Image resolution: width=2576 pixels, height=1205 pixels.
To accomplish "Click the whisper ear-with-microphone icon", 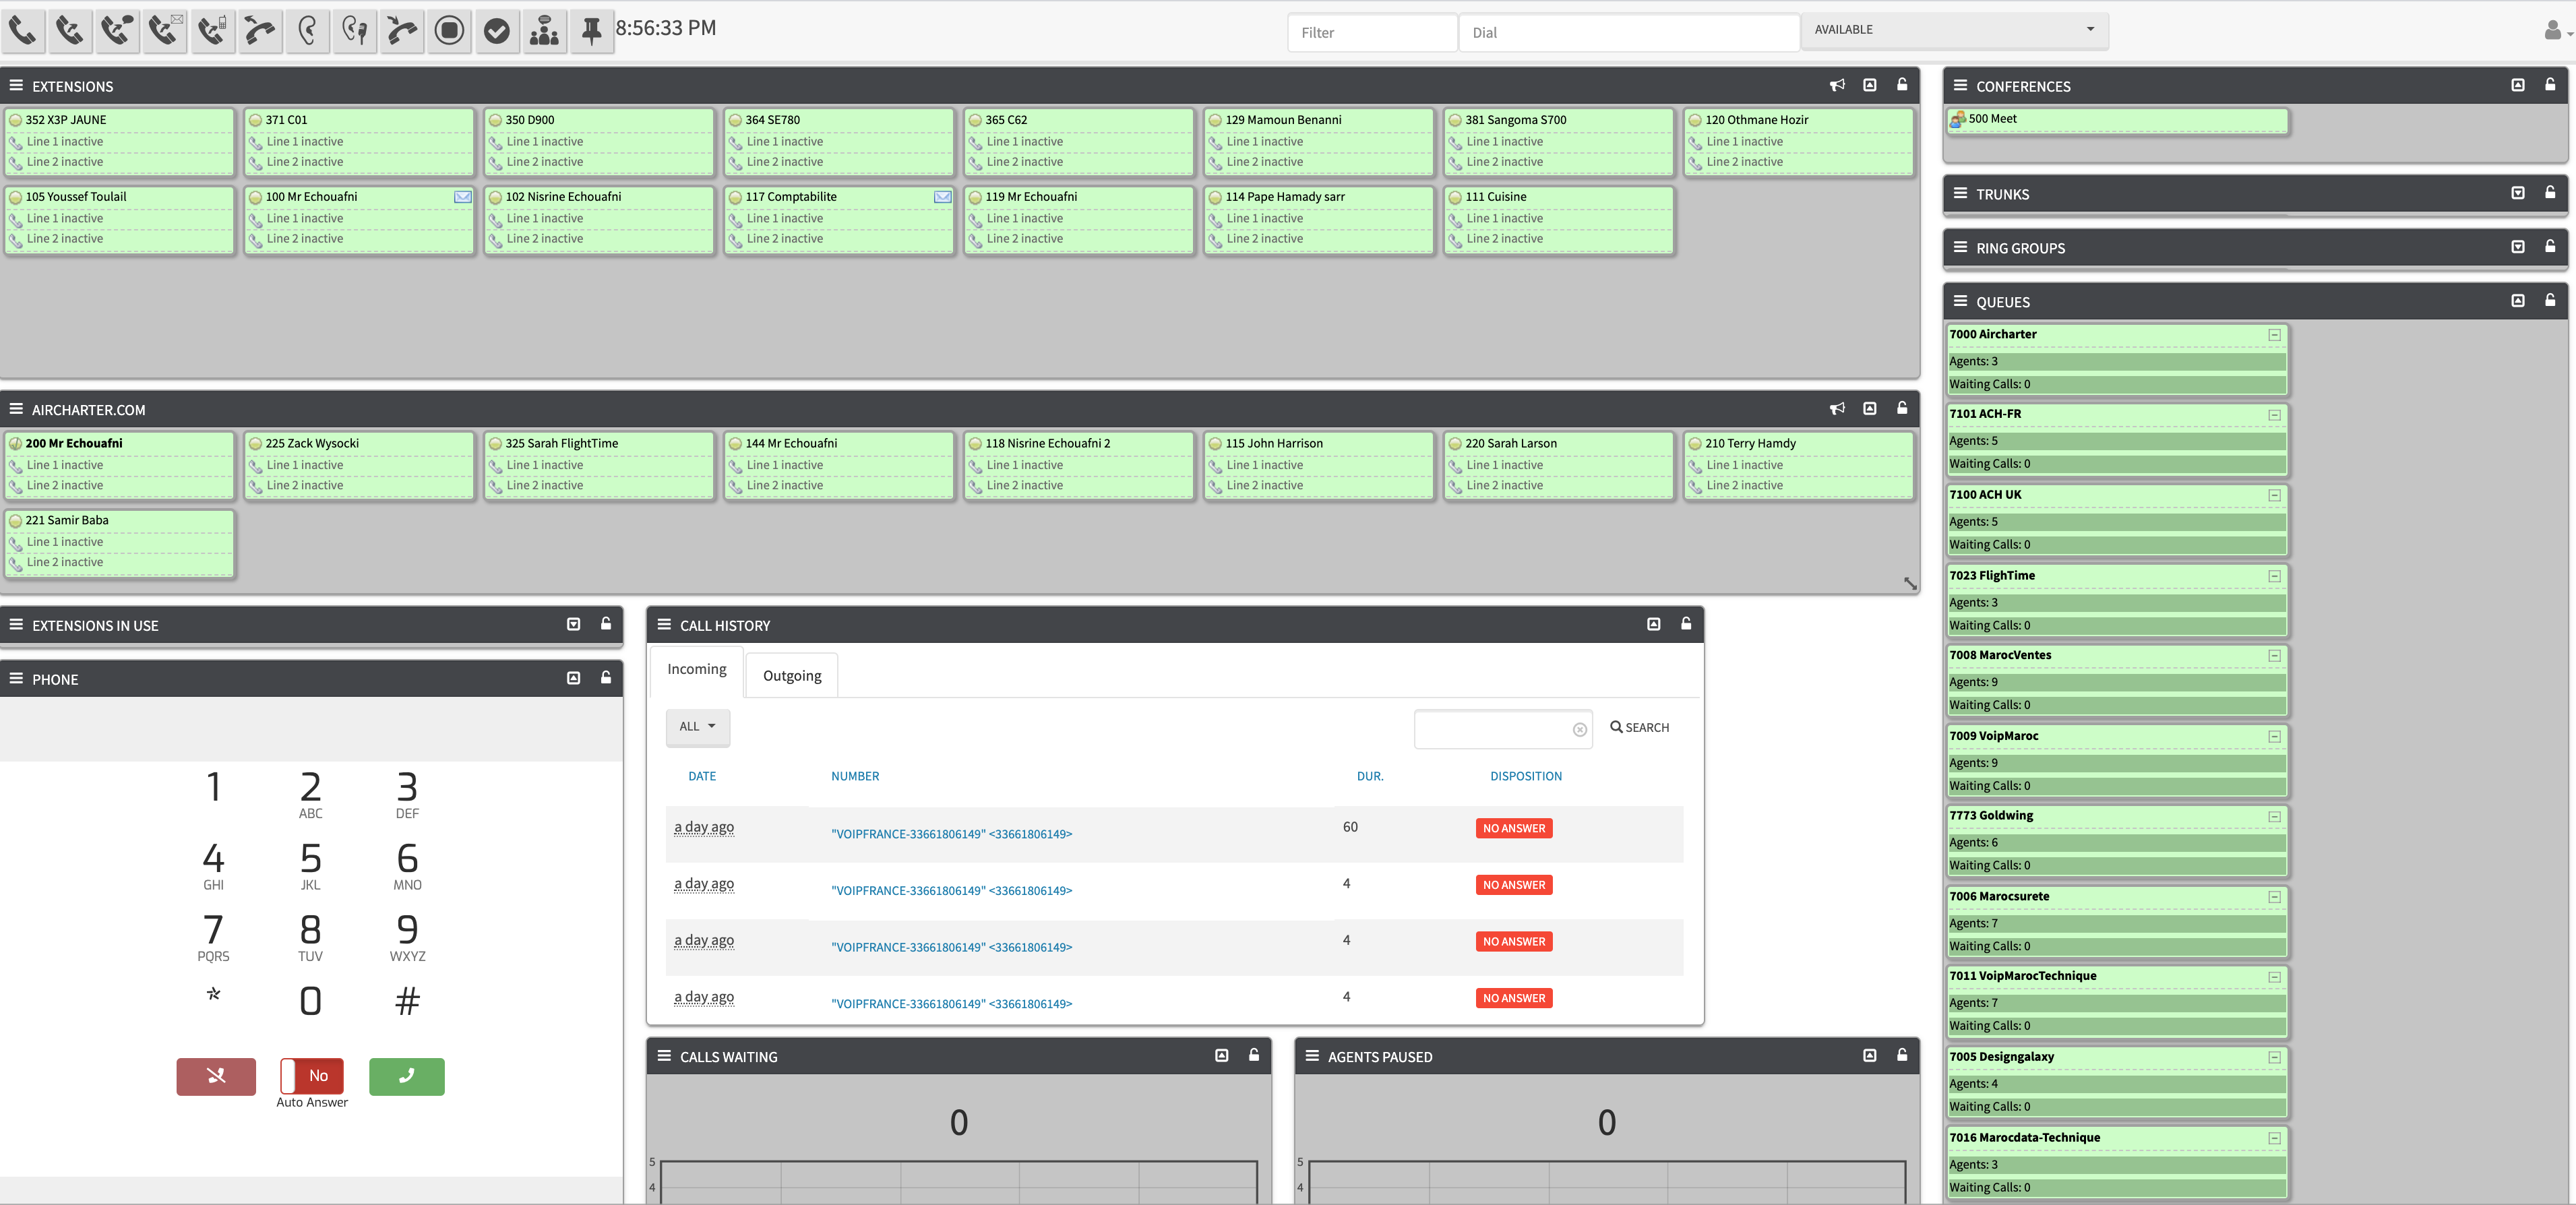I will coord(355,31).
